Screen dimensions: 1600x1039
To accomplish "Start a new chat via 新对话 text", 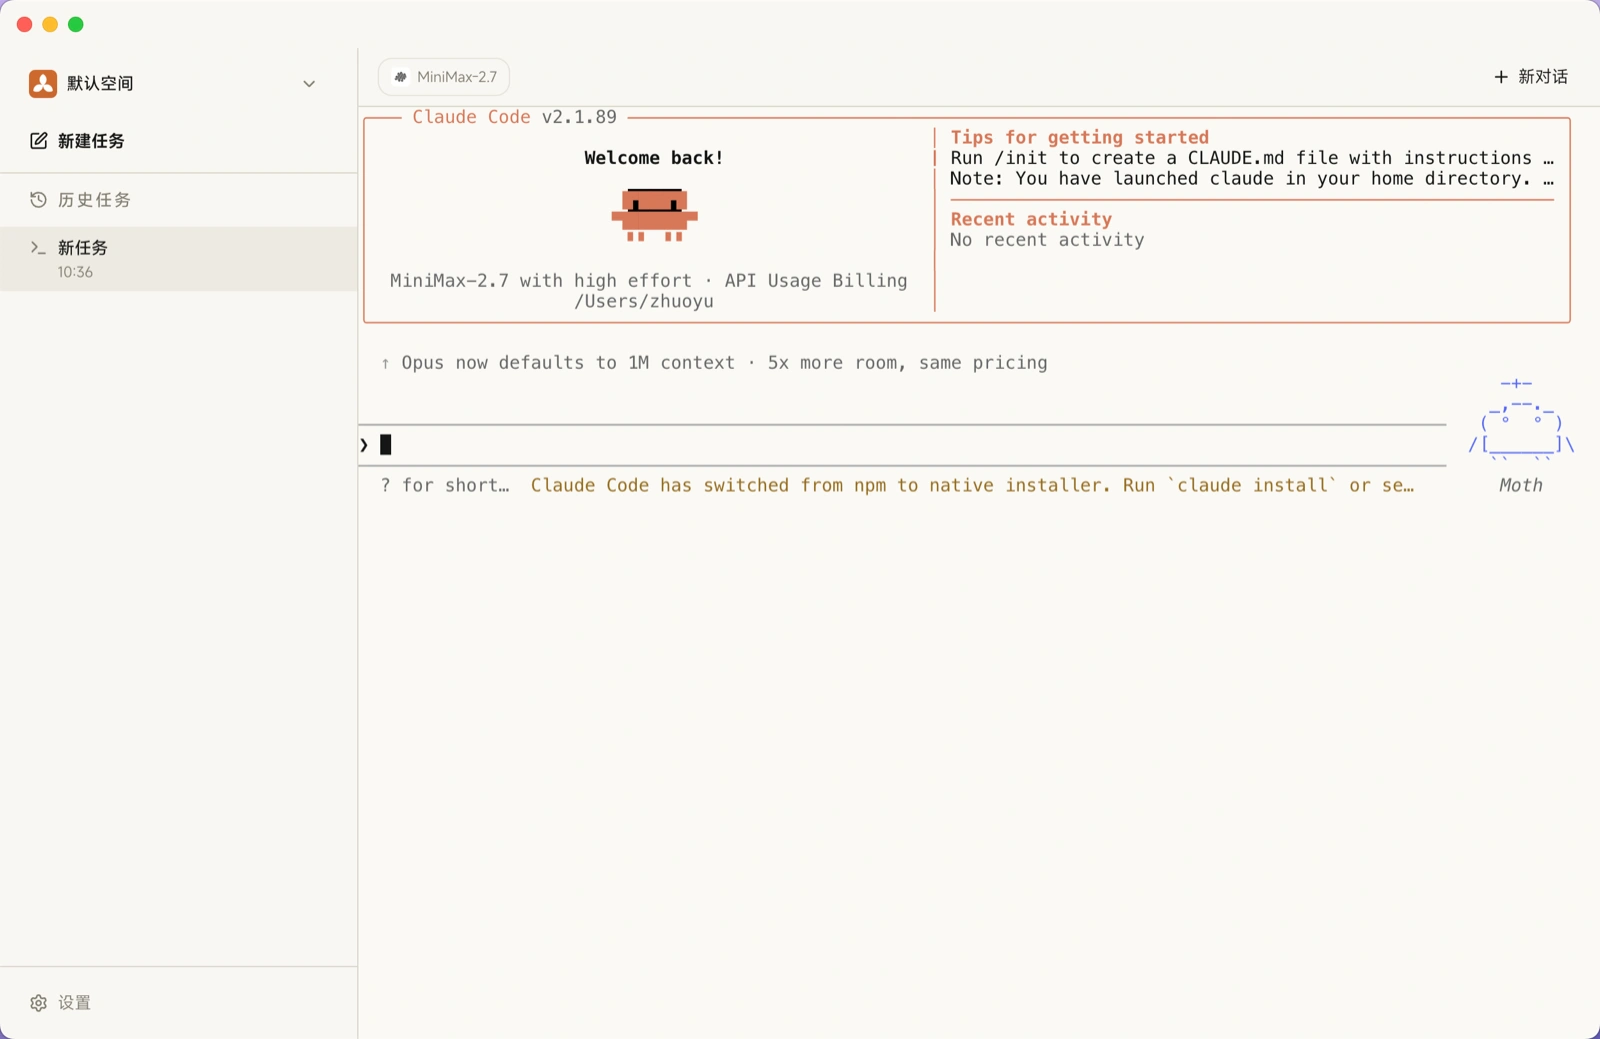I will click(x=1542, y=77).
